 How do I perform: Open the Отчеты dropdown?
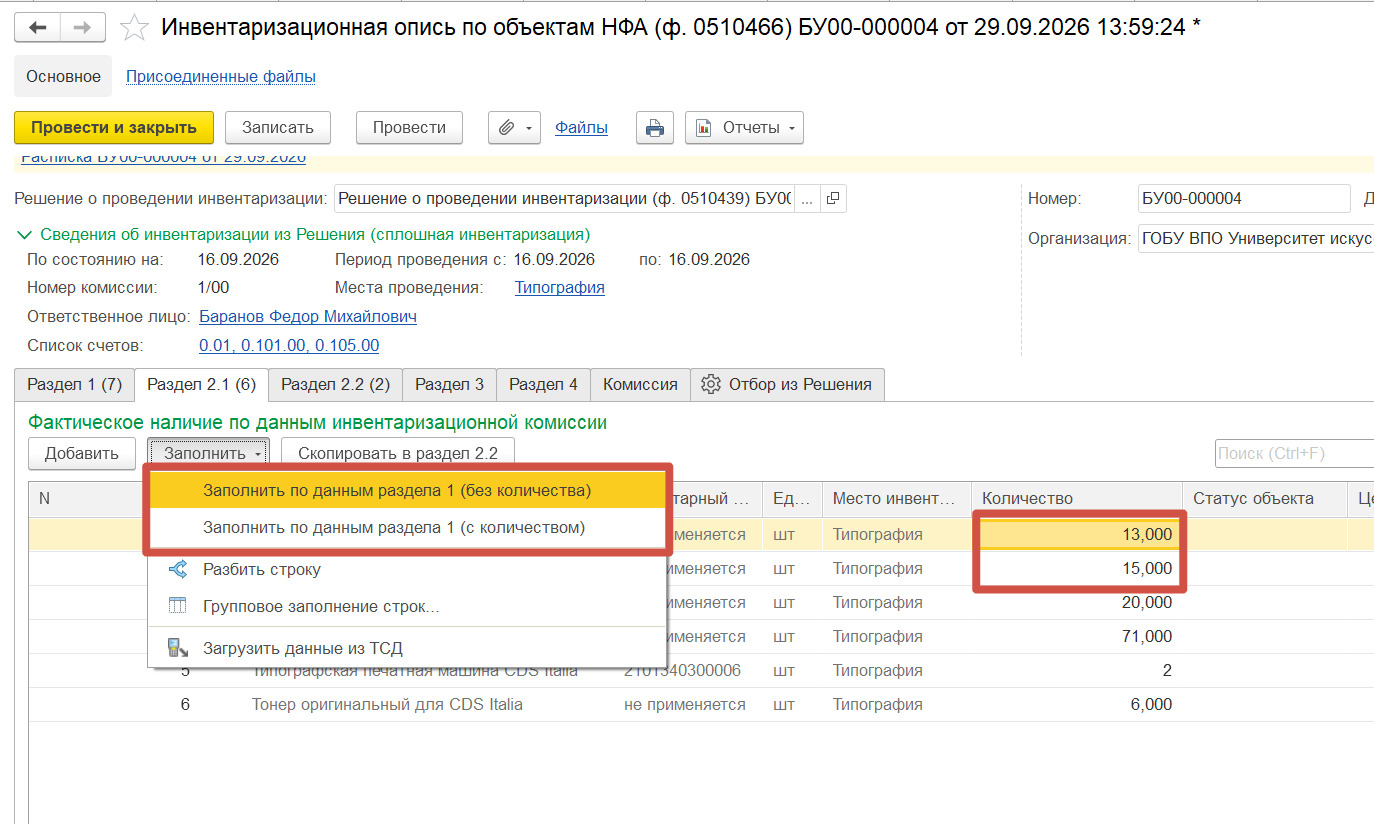click(x=744, y=128)
